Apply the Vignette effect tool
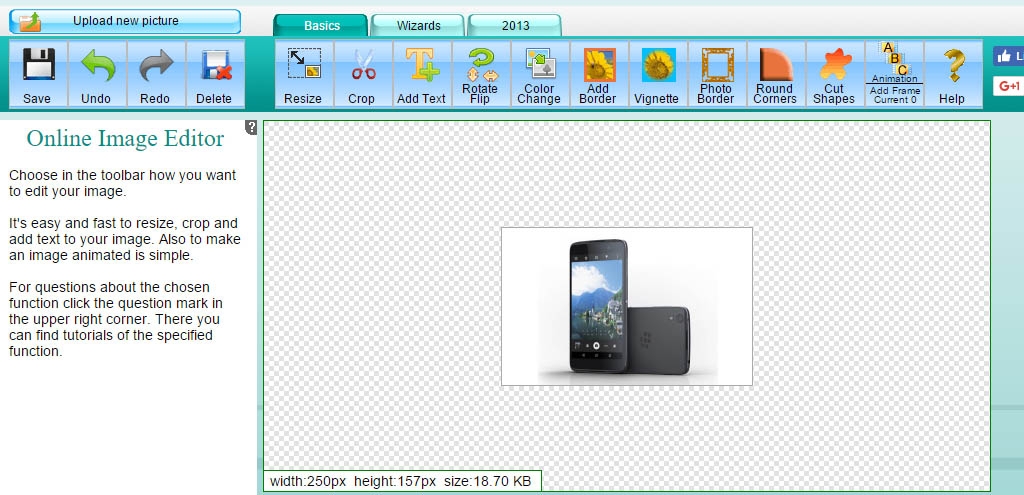1024x495 pixels. click(x=657, y=74)
